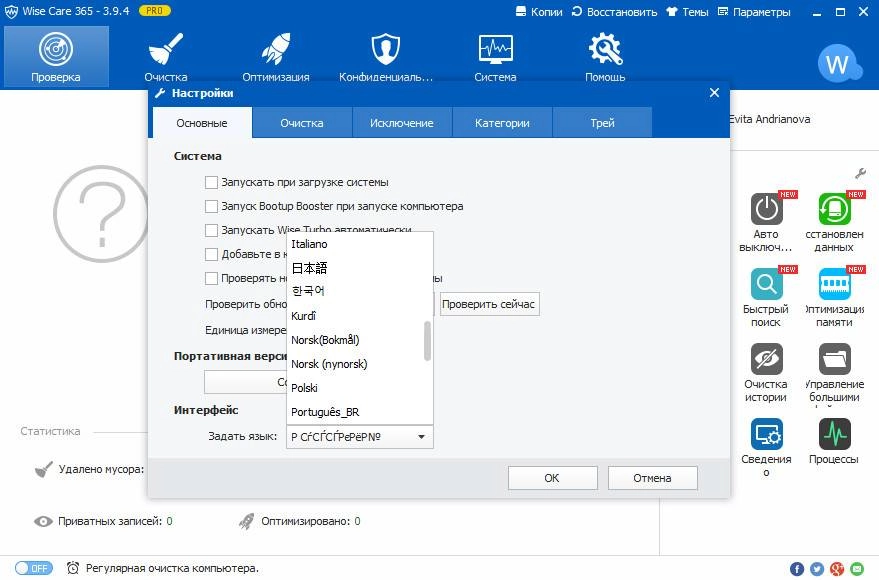Expand the Задать язык language combo box
Viewport: 879px width, 580px height.
pos(360,437)
